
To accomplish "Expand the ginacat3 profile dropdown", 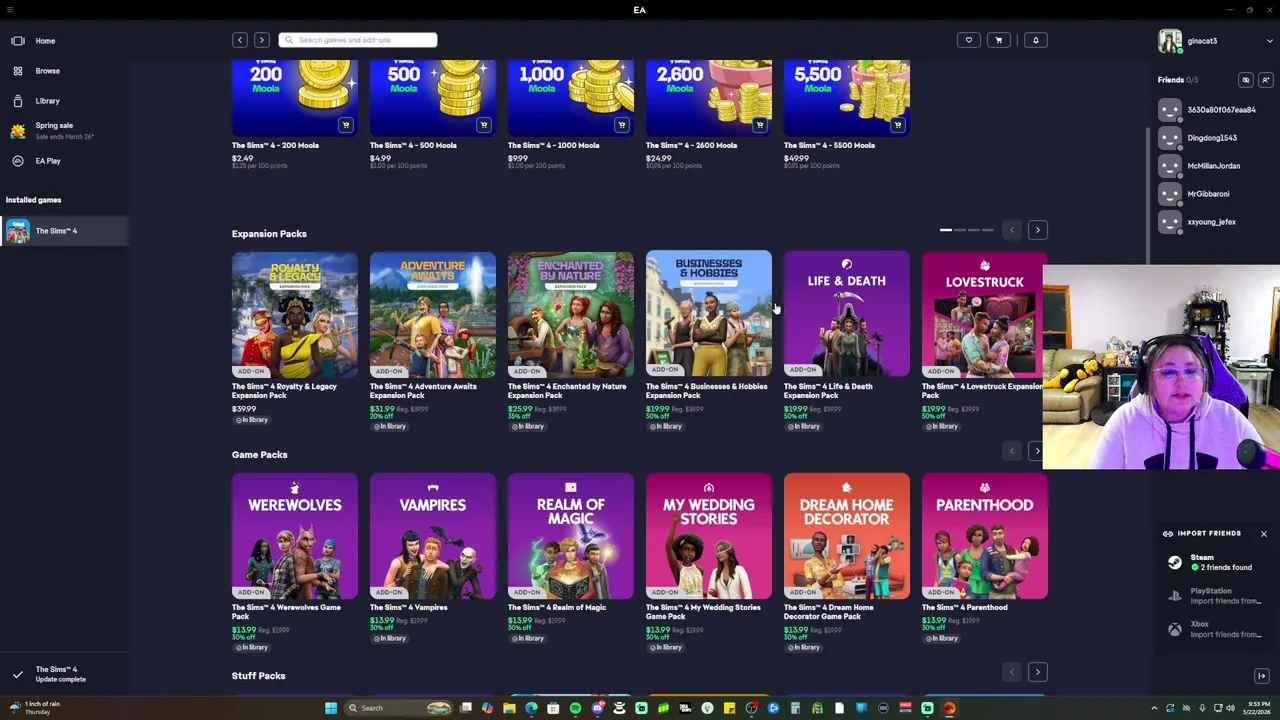I will tap(1270, 41).
